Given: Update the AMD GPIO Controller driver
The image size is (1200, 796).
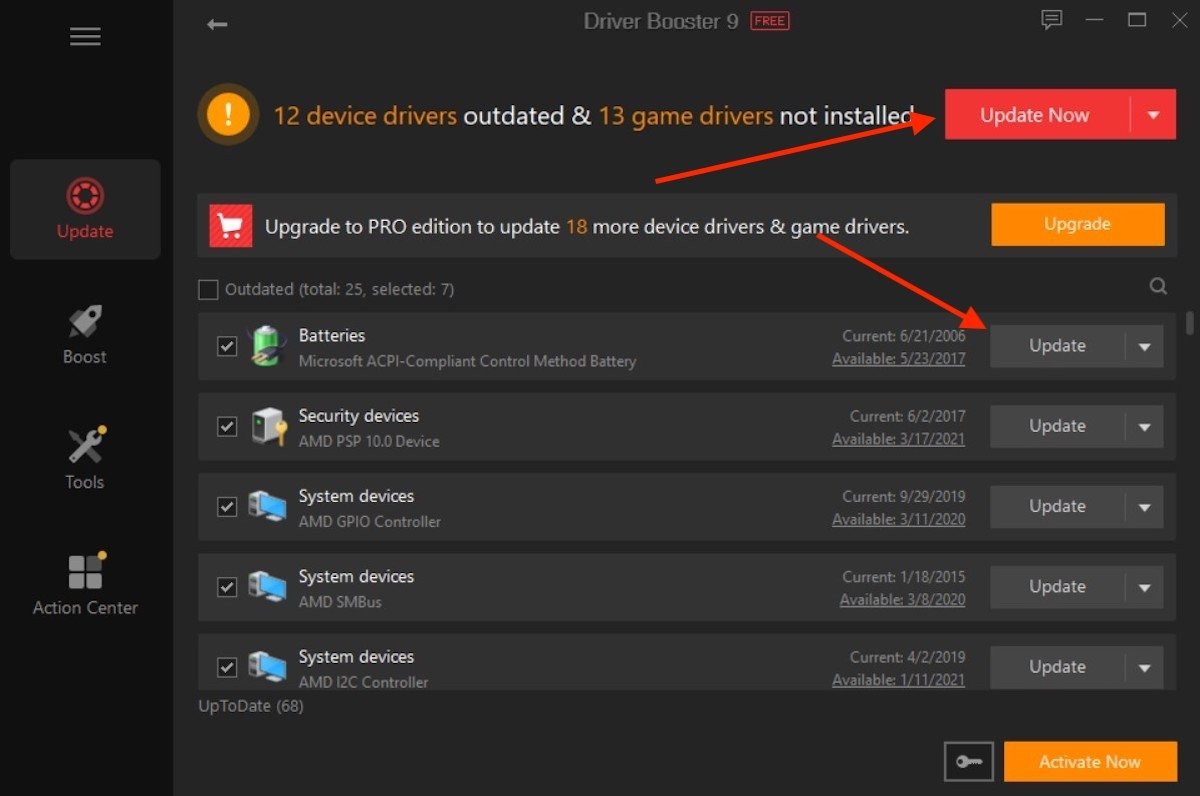Looking at the screenshot, I should click(1058, 506).
